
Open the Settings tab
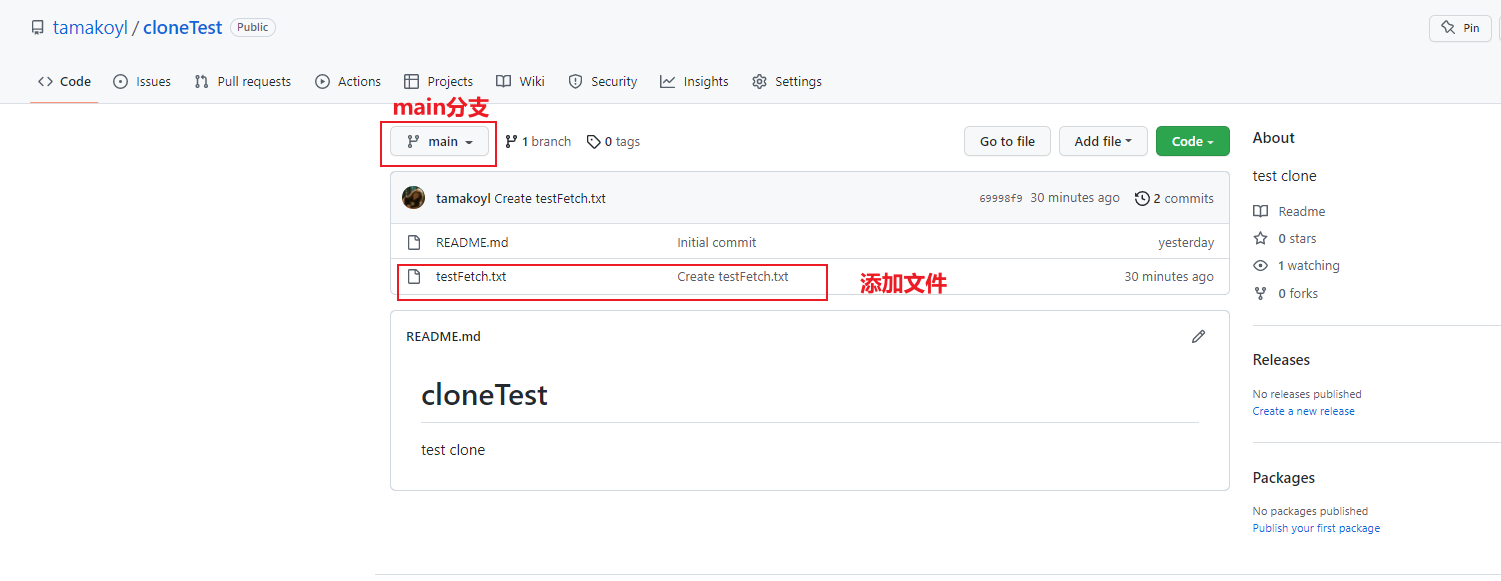pos(787,82)
